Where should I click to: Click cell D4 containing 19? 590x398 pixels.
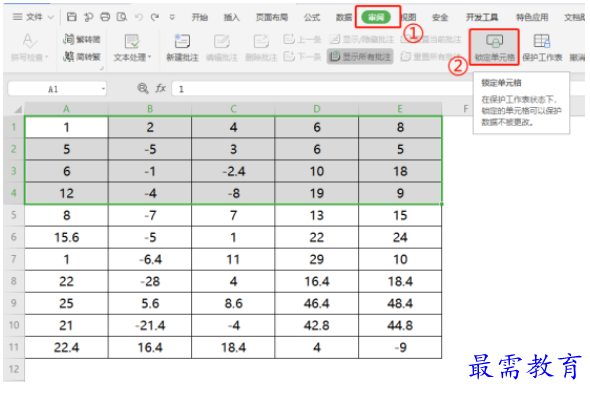[317, 193]
